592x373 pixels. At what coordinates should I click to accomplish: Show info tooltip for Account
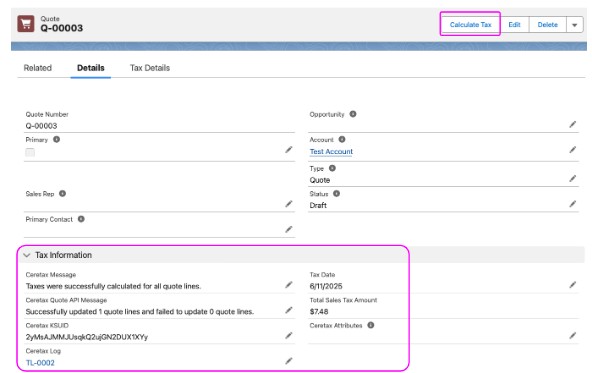(342, 139)
